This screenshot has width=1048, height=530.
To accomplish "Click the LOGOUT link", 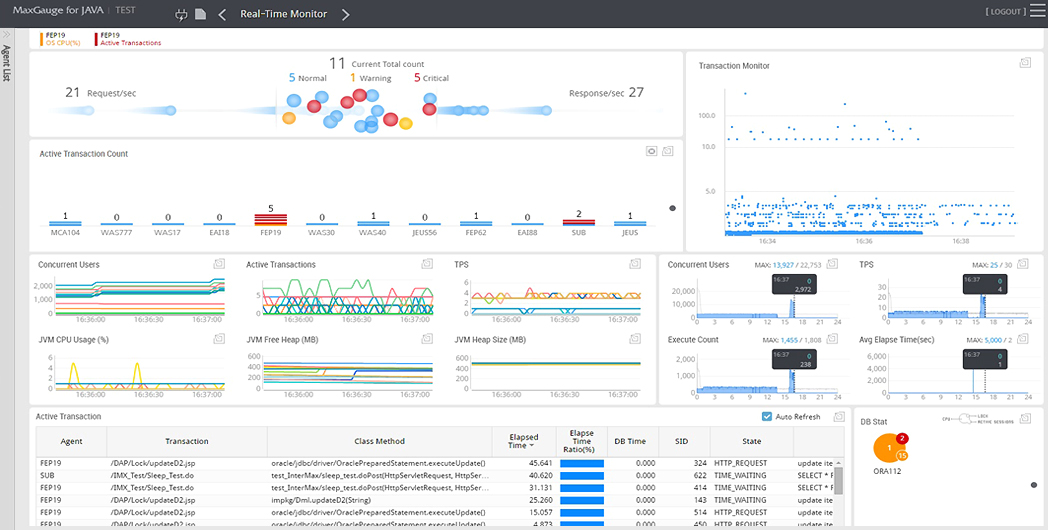I will [1005, 11].
